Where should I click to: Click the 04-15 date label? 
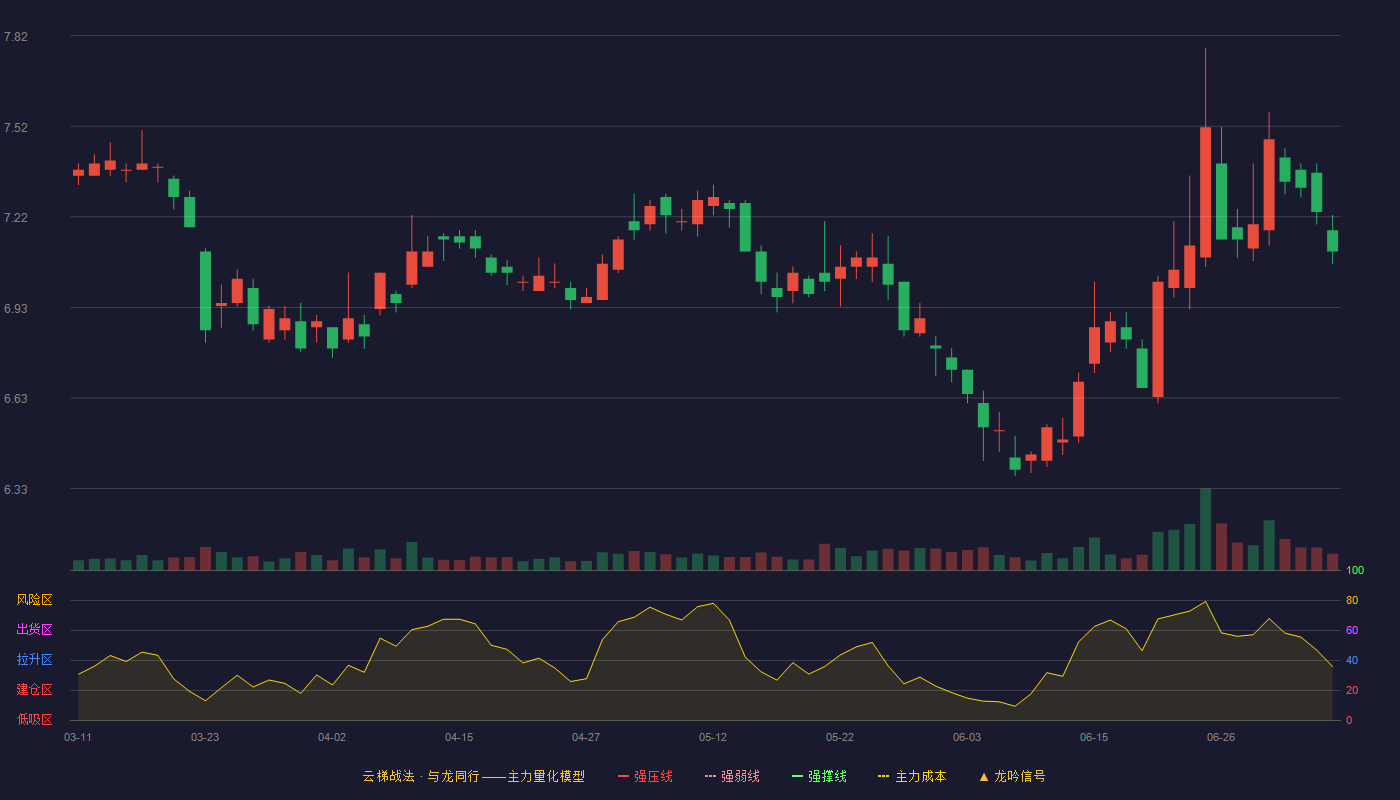coord(459,737)
